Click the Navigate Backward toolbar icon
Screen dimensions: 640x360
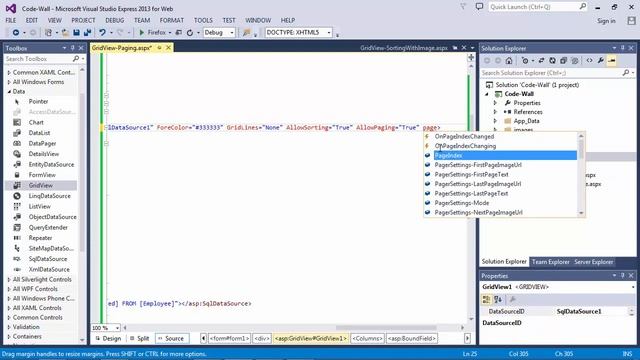pyautogui.click(x=16, y=33)
